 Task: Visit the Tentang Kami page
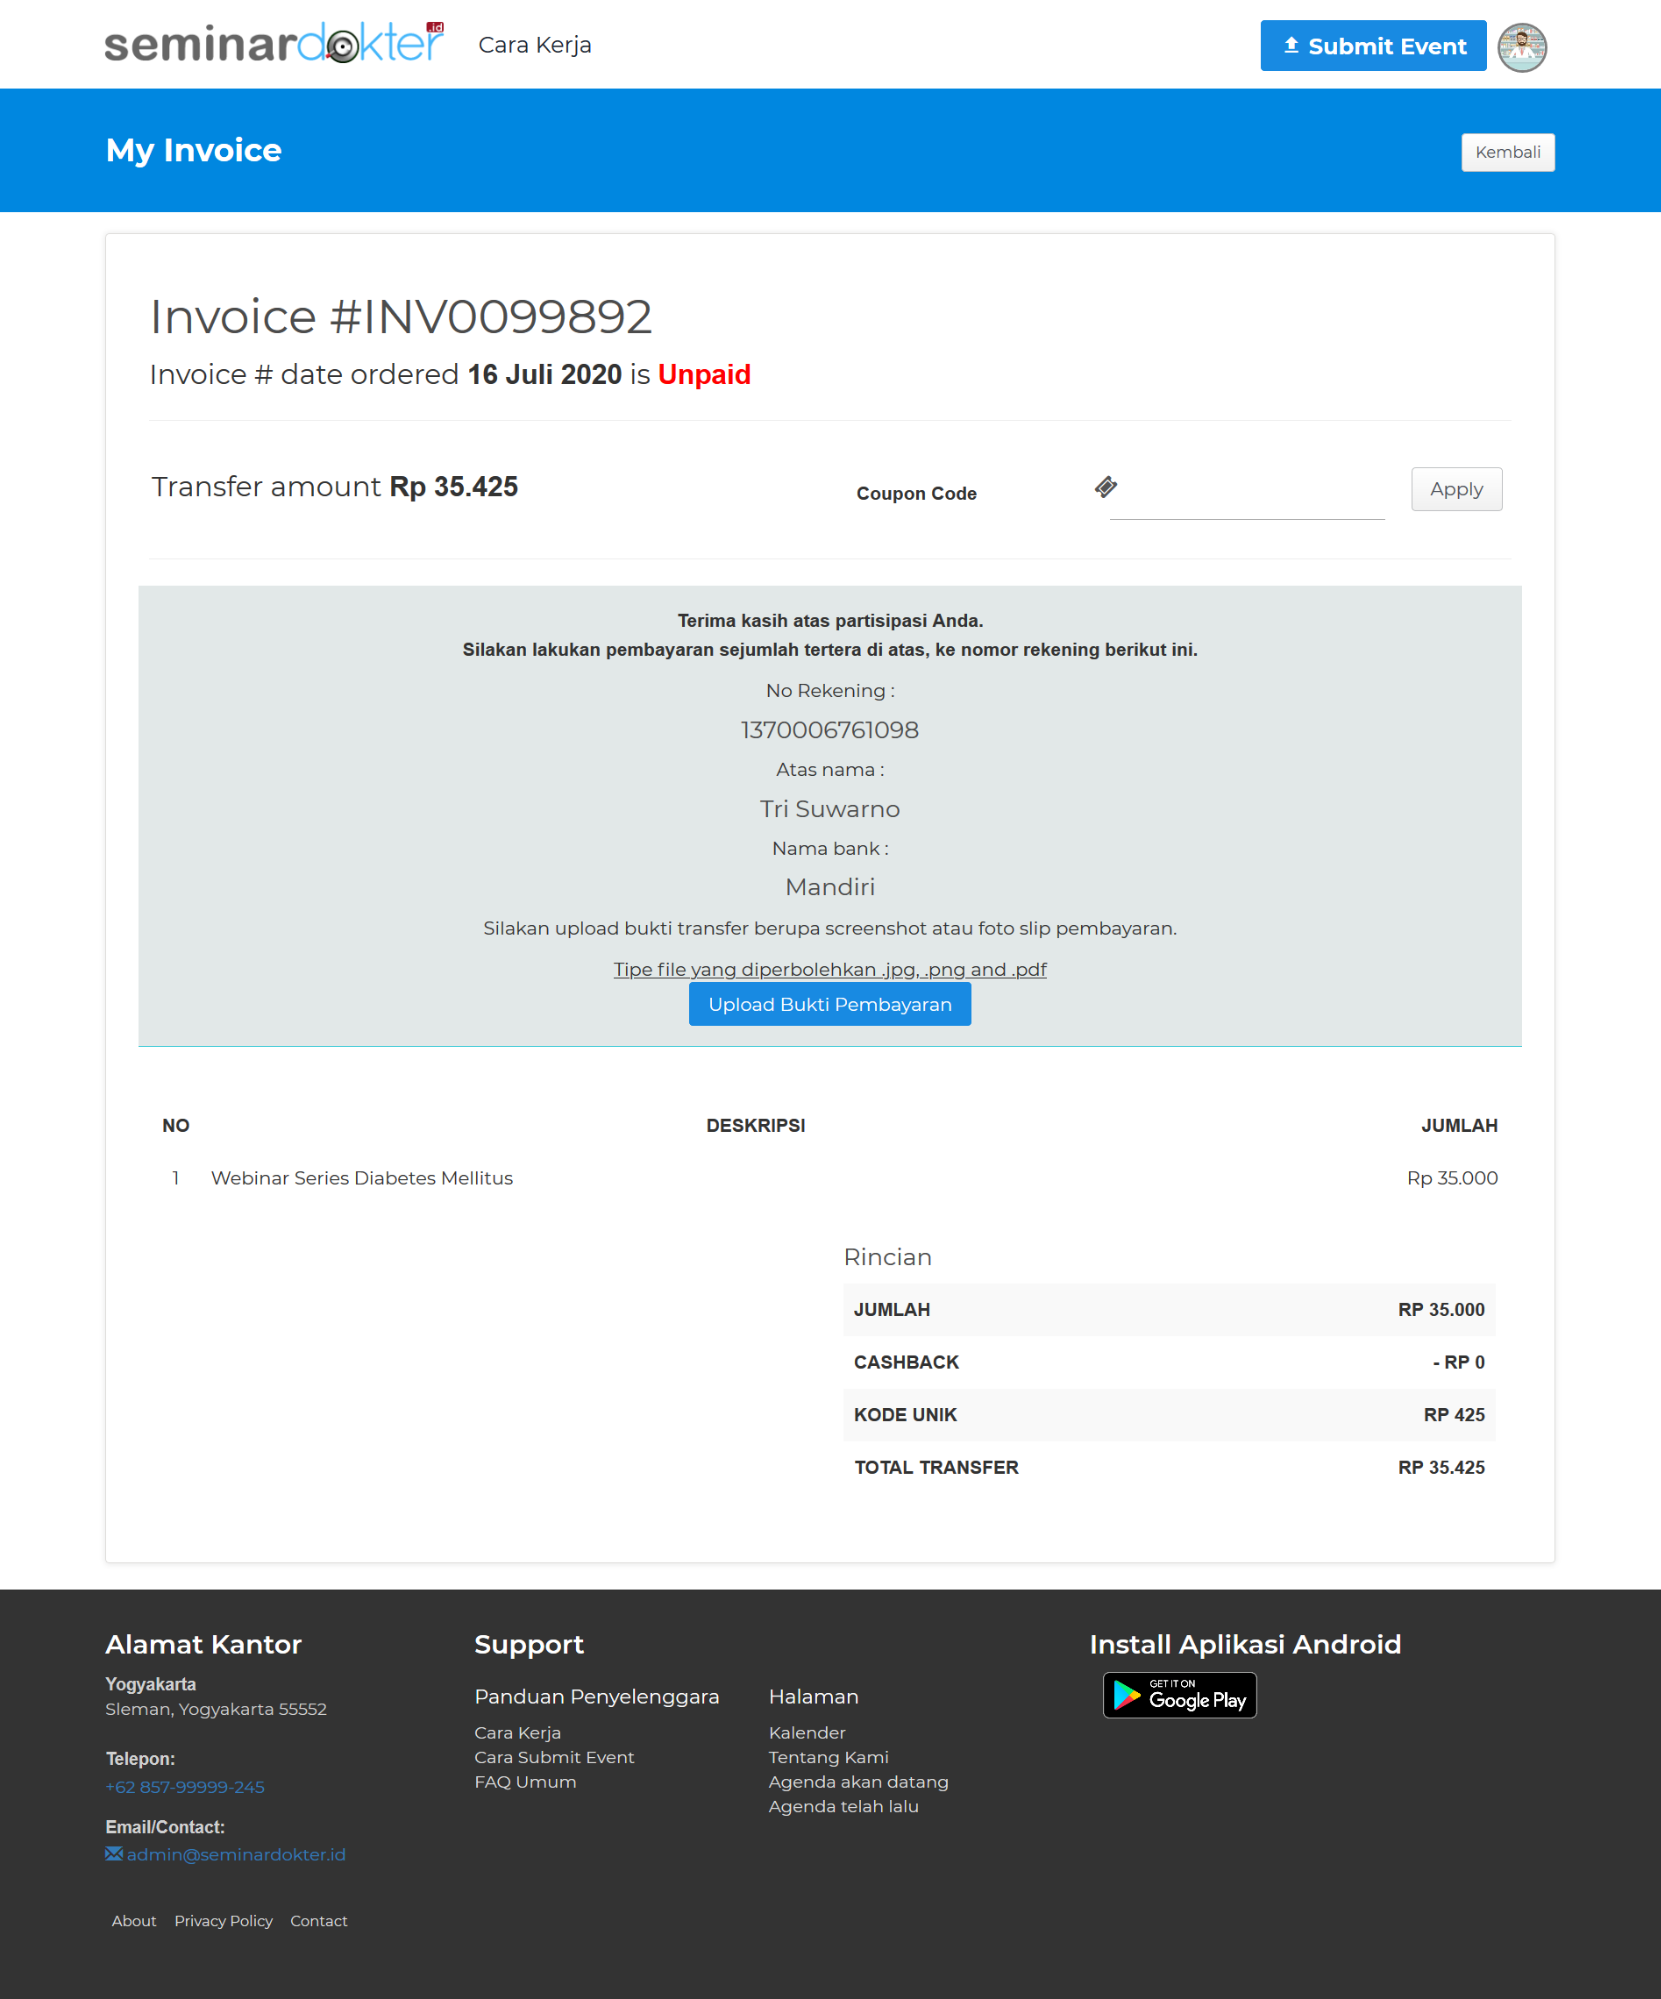tap(828, 1757)
